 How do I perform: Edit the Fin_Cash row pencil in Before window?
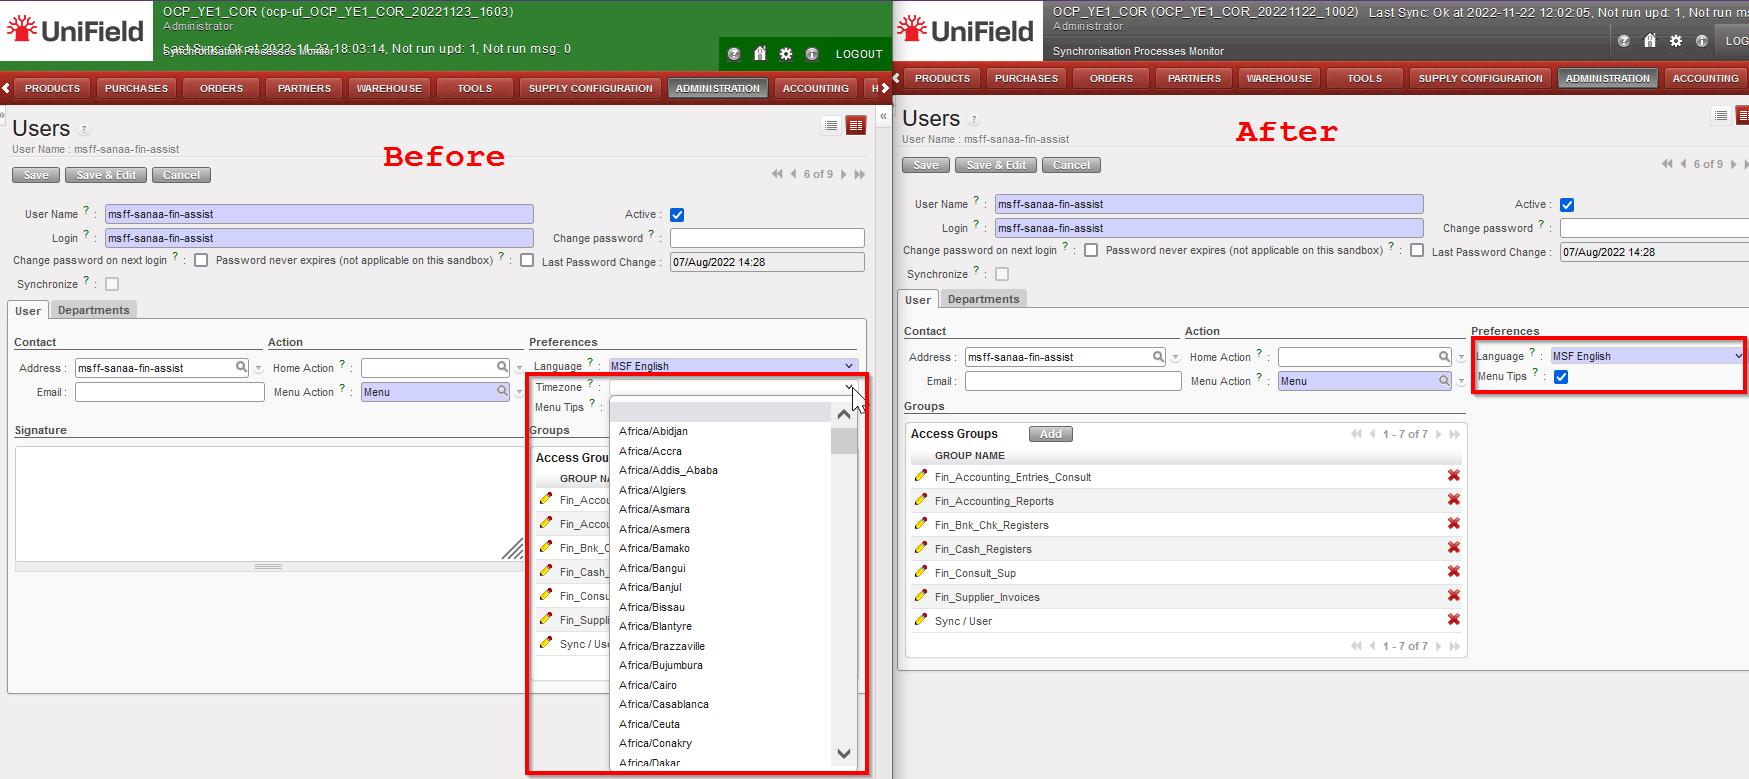546,570
